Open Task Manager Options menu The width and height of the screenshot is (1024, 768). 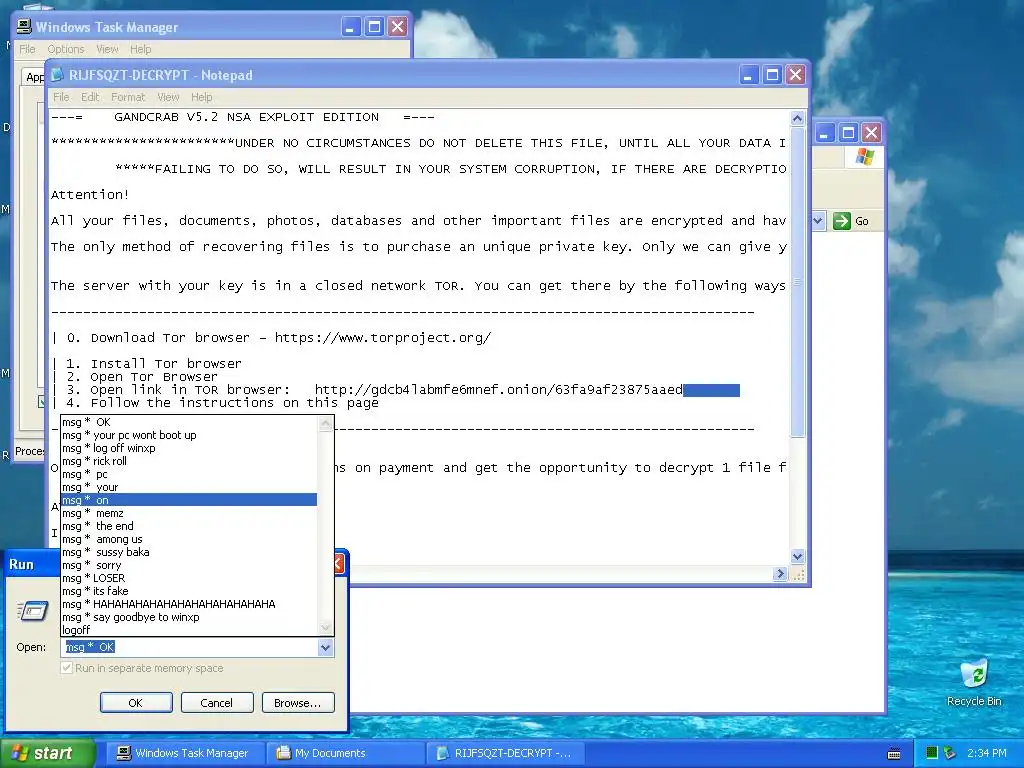click(x=65, y=49)
